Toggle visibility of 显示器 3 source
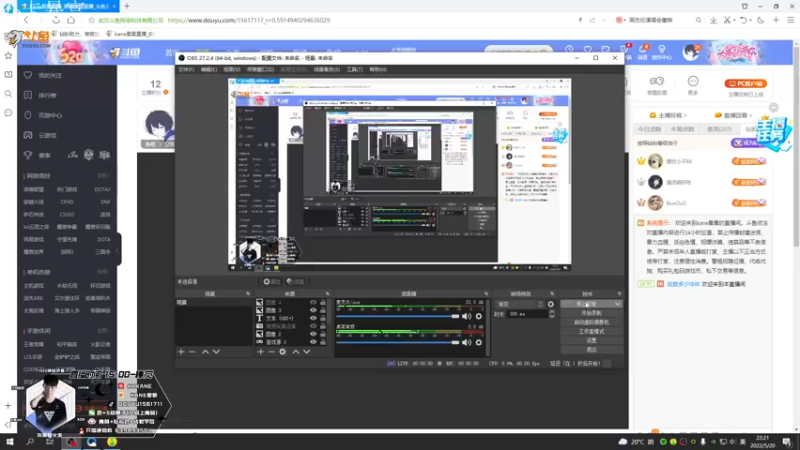800x450 pixels. point(313,342)
